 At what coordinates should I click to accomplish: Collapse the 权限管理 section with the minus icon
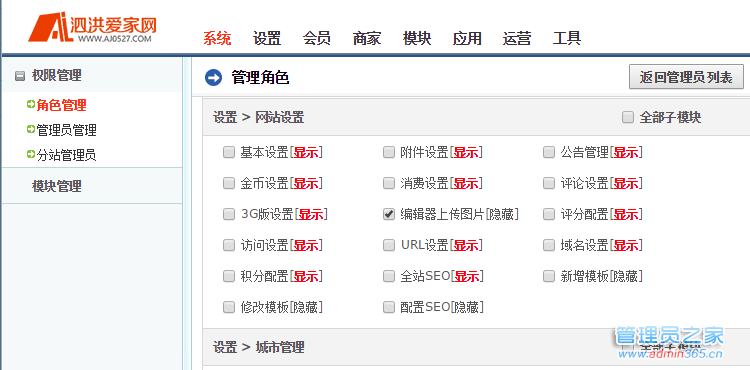tap(20, 76)
